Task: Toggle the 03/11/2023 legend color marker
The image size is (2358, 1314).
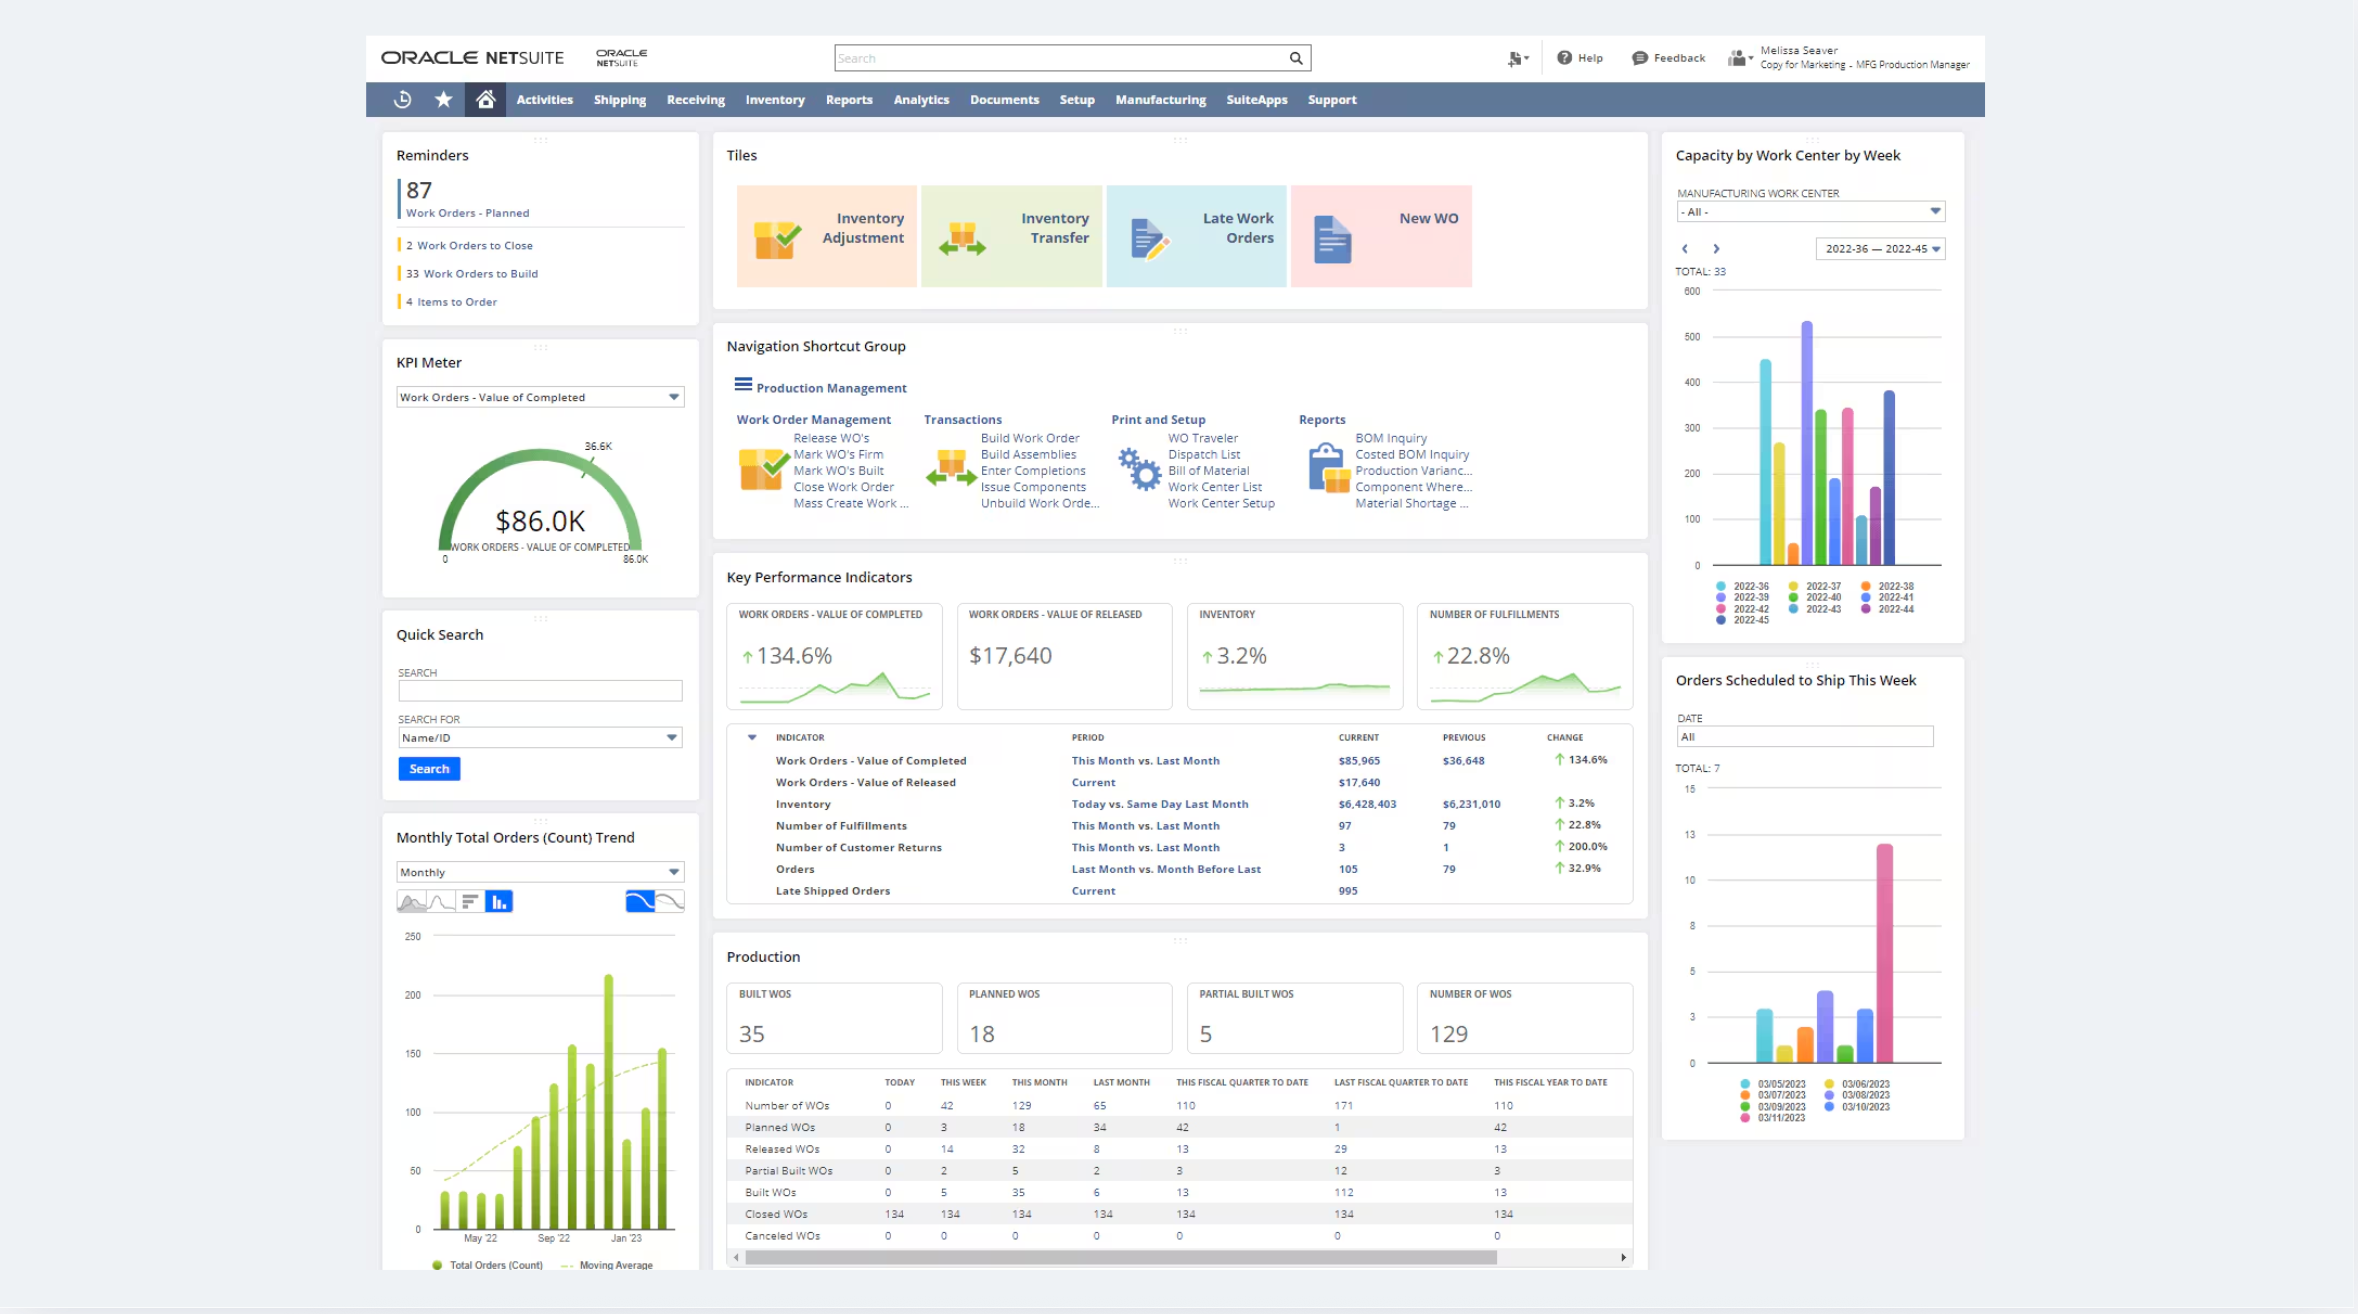Action: [x=1745, y=1118]
